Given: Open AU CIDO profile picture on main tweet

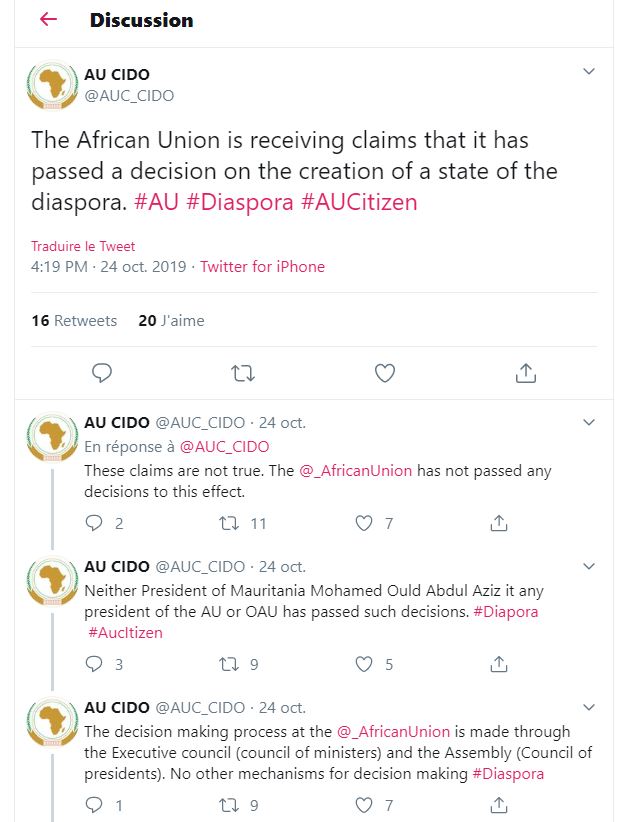Looking at the screenshot, I should (52, 85).
